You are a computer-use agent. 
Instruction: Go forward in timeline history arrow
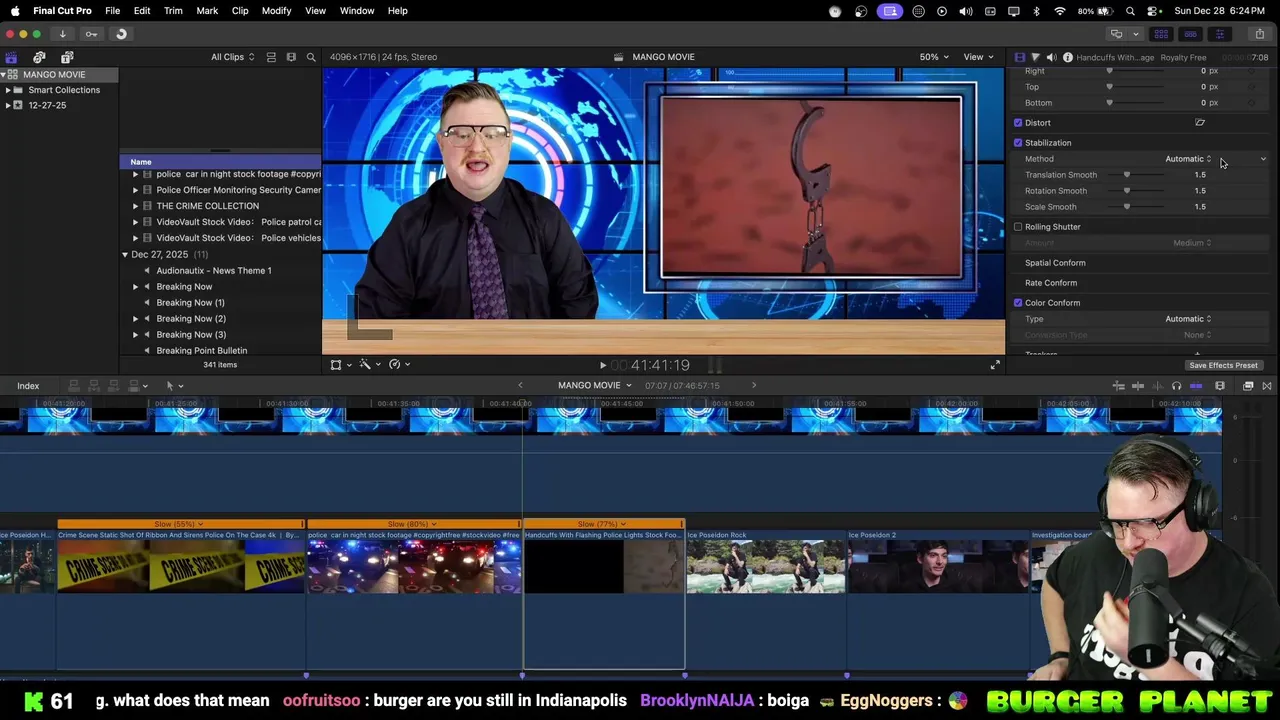(x=754, y=386)
